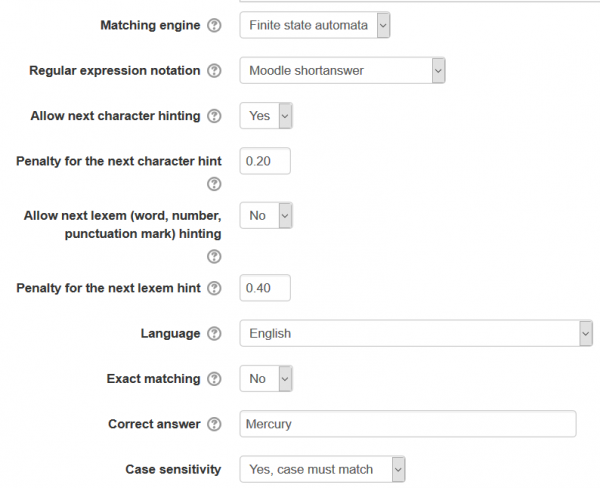Viewport: 600px width, 488px height.
Task: Open the Matching engine dropdown
Action: pyautogui.click(x=314, y=25)
